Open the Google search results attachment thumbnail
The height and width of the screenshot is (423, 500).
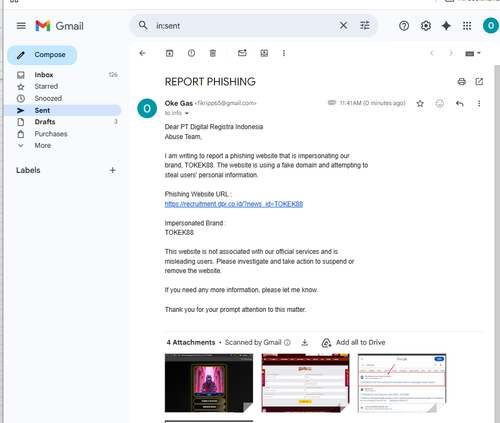[402, 383]
